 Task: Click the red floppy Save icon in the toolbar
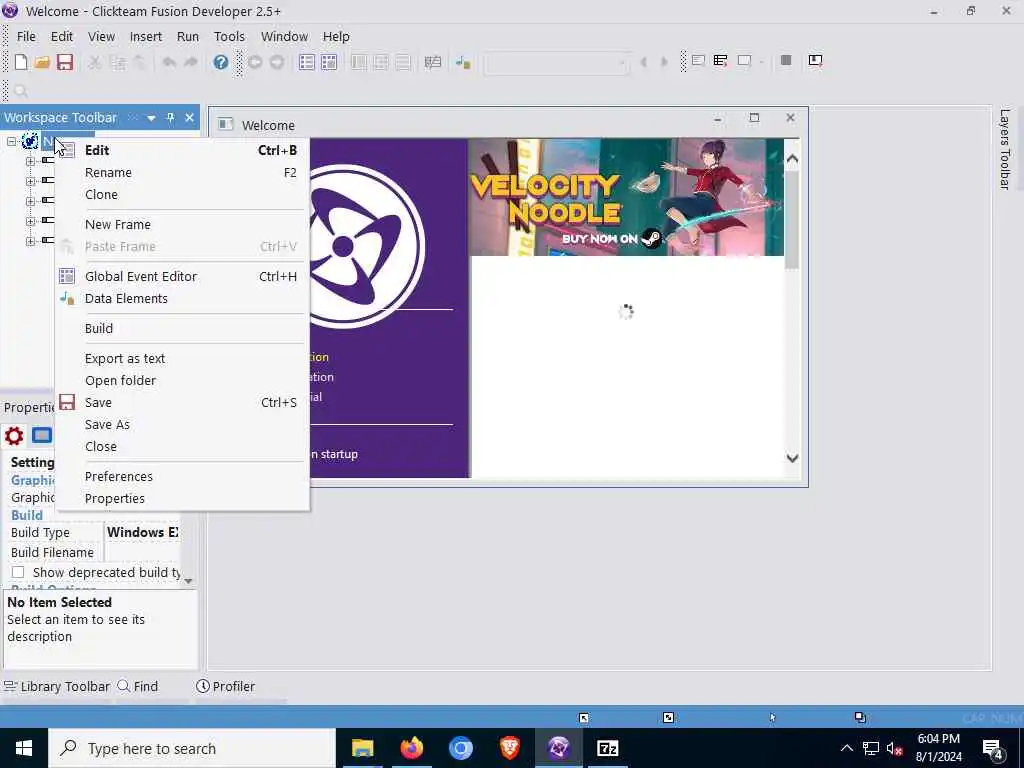click(65, 62)
